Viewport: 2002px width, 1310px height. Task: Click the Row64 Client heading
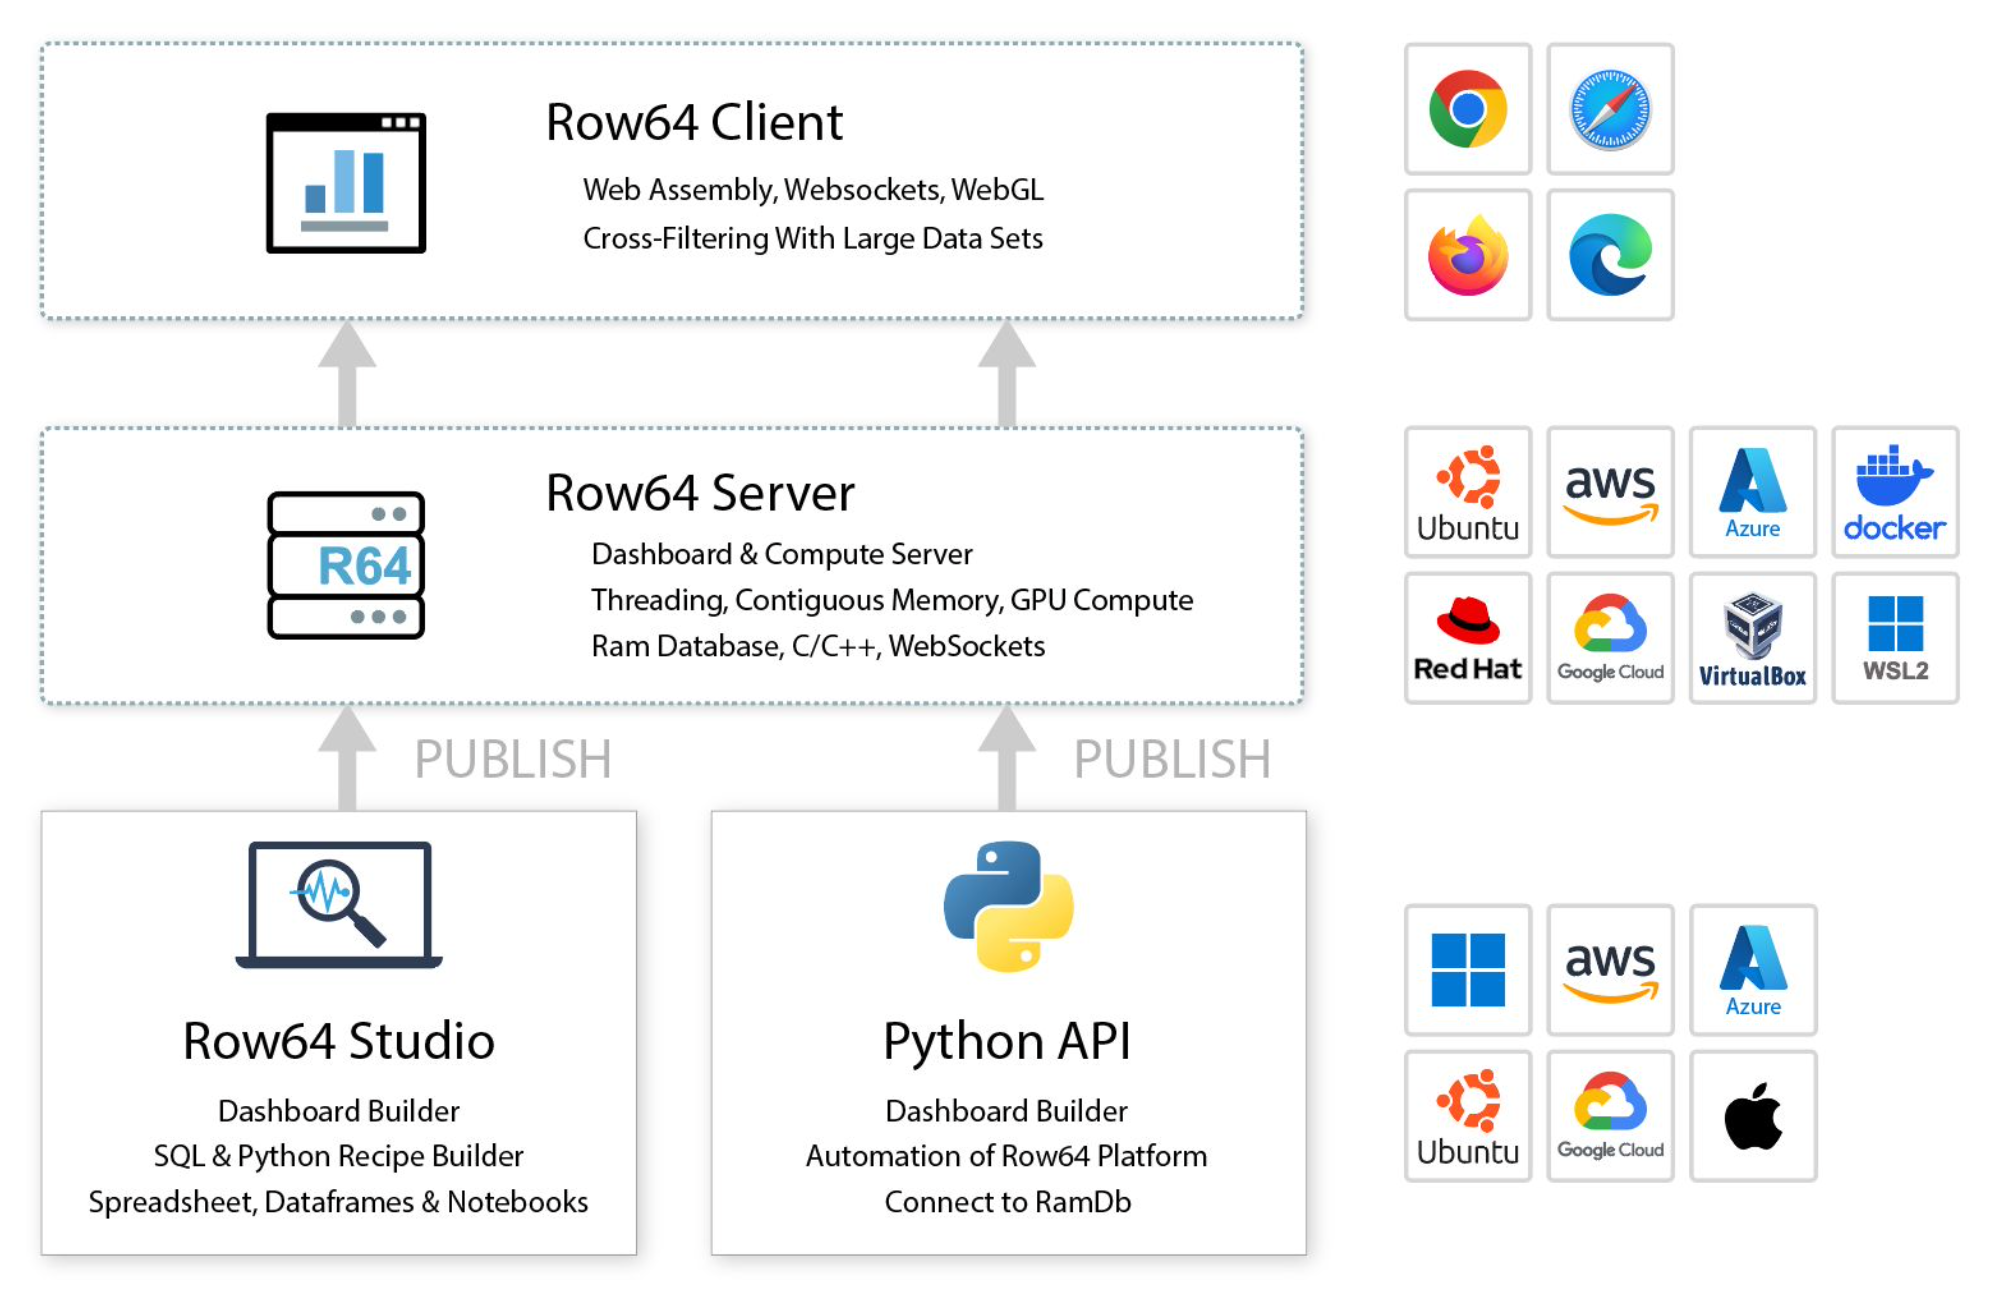(x=694, y=122)
